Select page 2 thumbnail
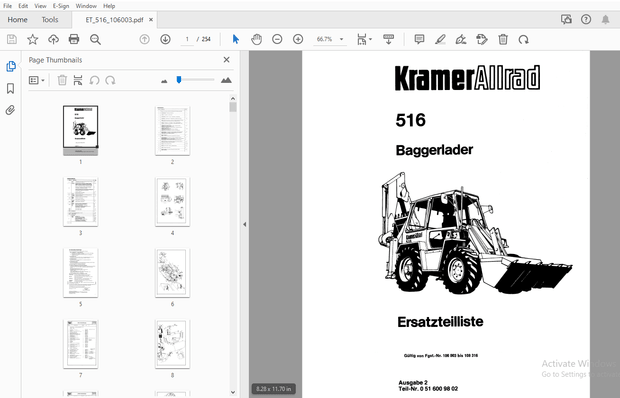The width and height of the screenshot is (620, 398). [172, 130]
